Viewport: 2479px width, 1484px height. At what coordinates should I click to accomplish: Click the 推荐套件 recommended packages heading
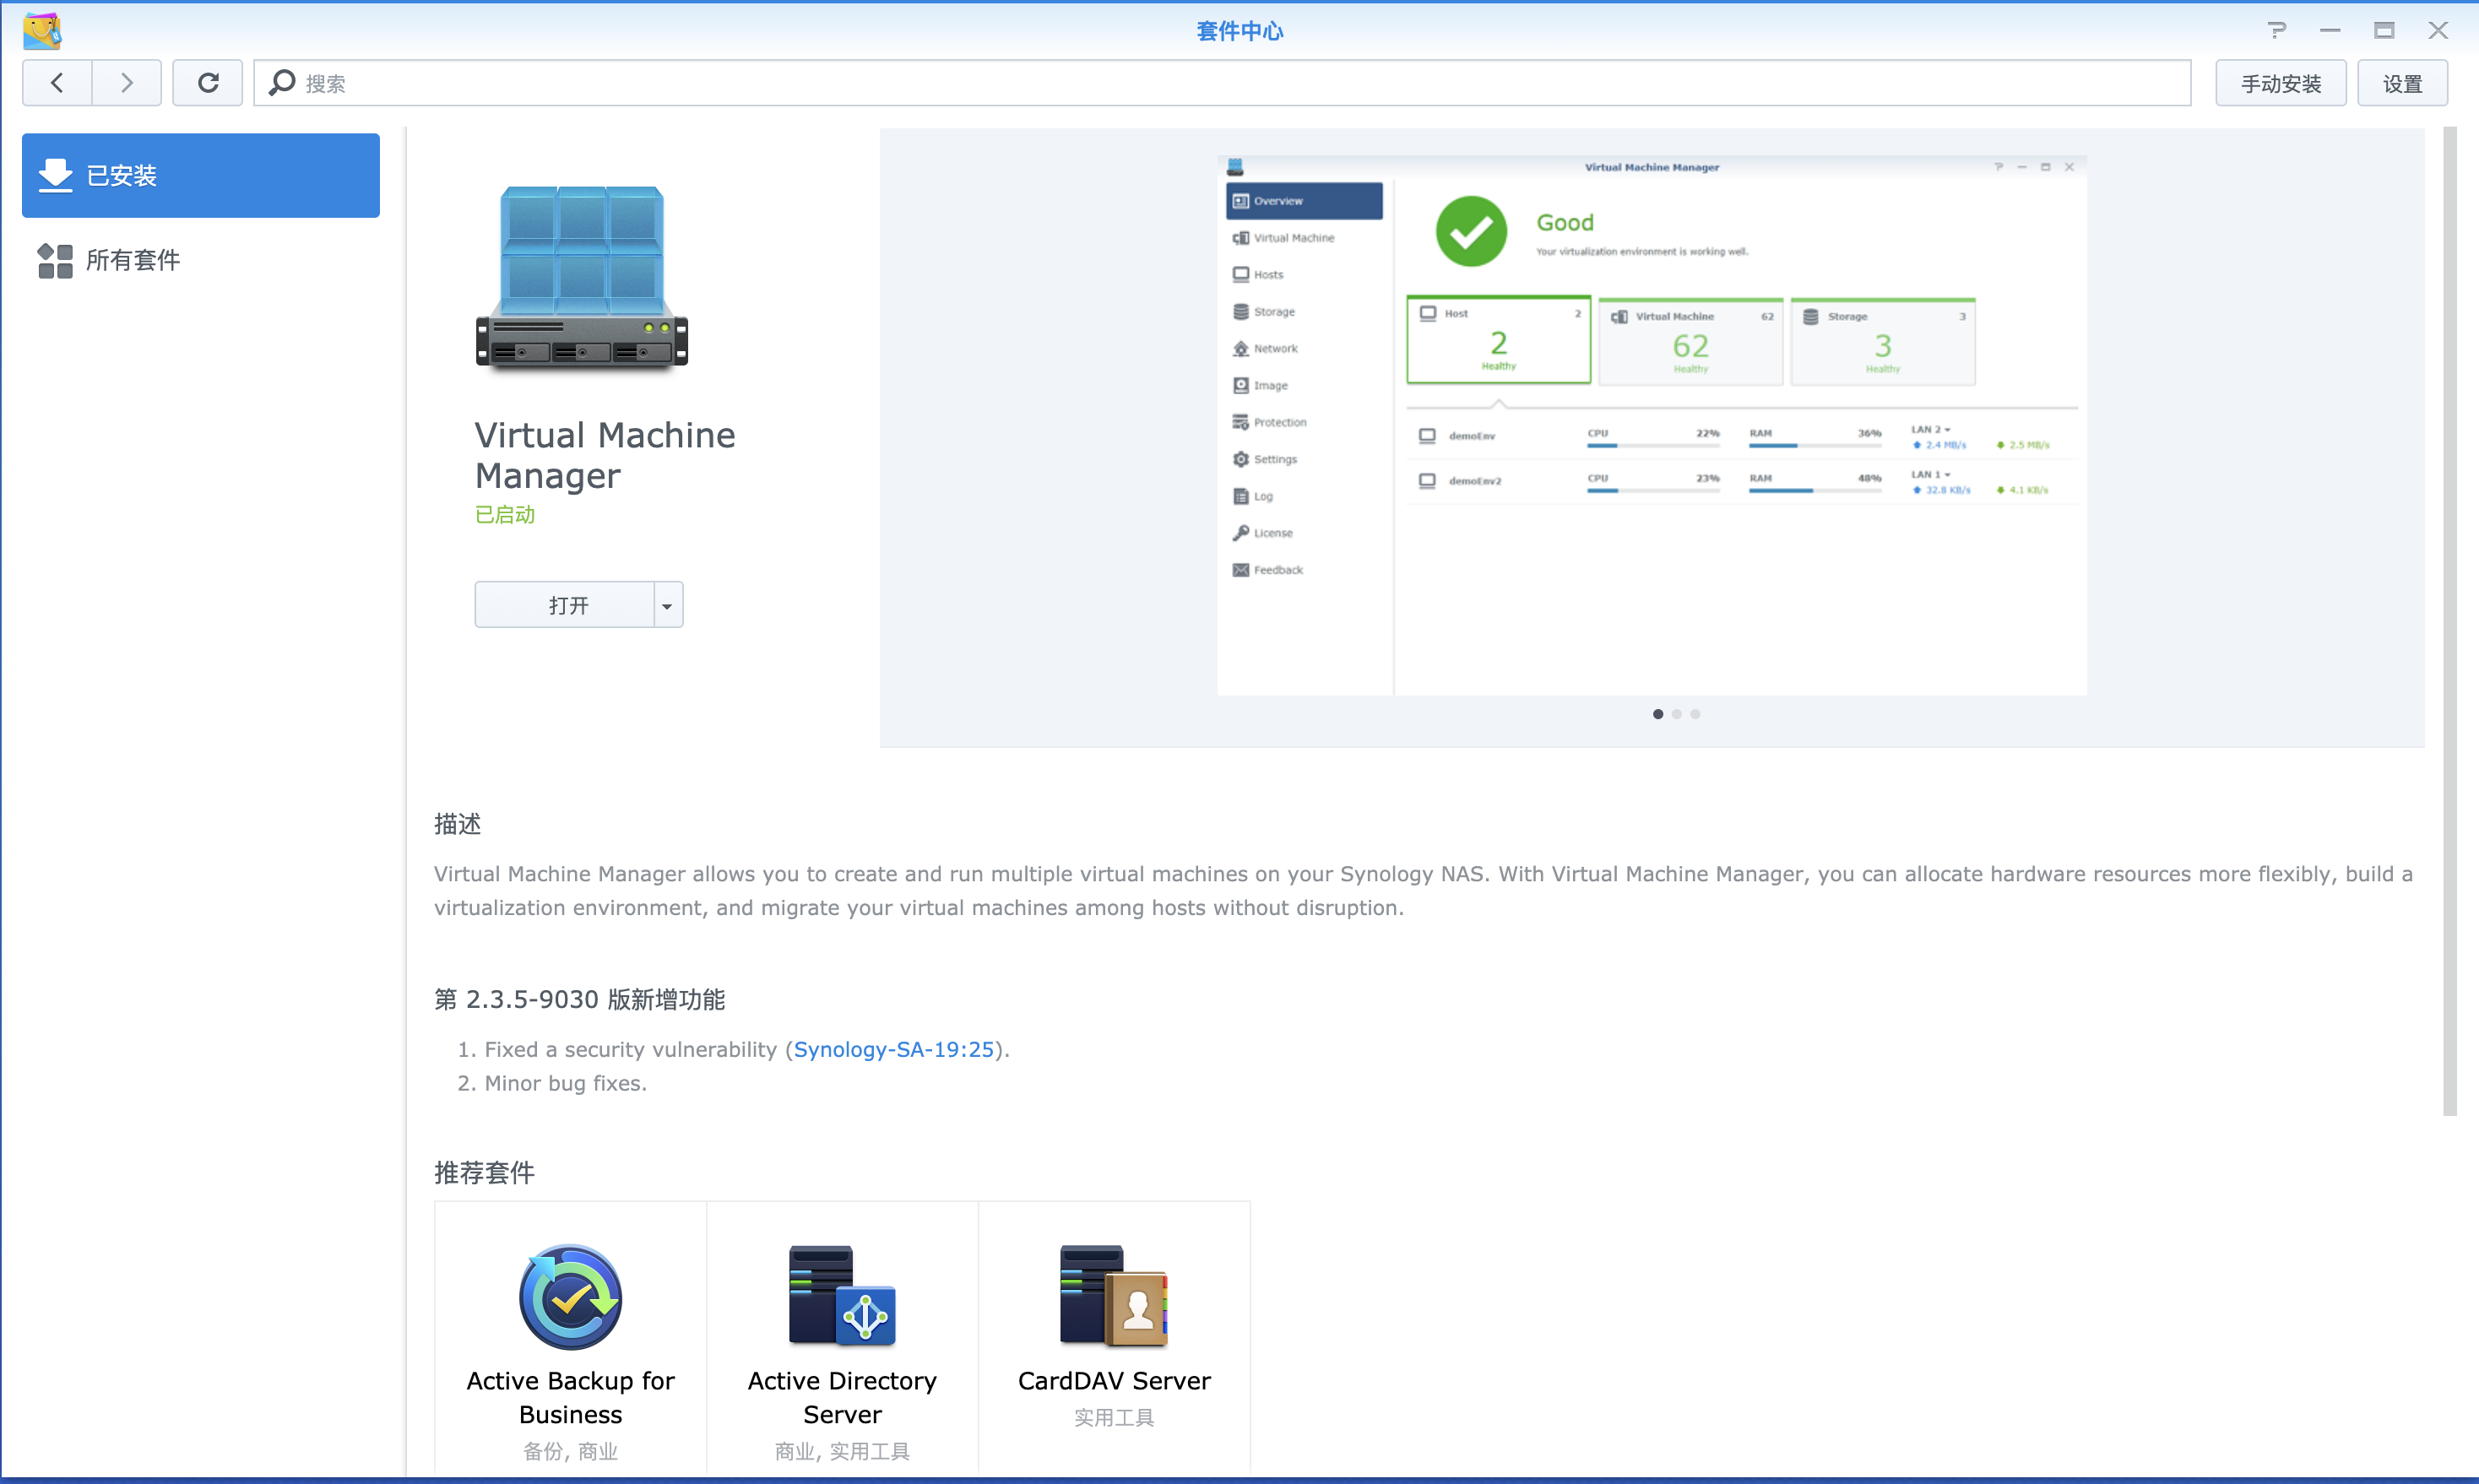click(x=484, y=1172)
